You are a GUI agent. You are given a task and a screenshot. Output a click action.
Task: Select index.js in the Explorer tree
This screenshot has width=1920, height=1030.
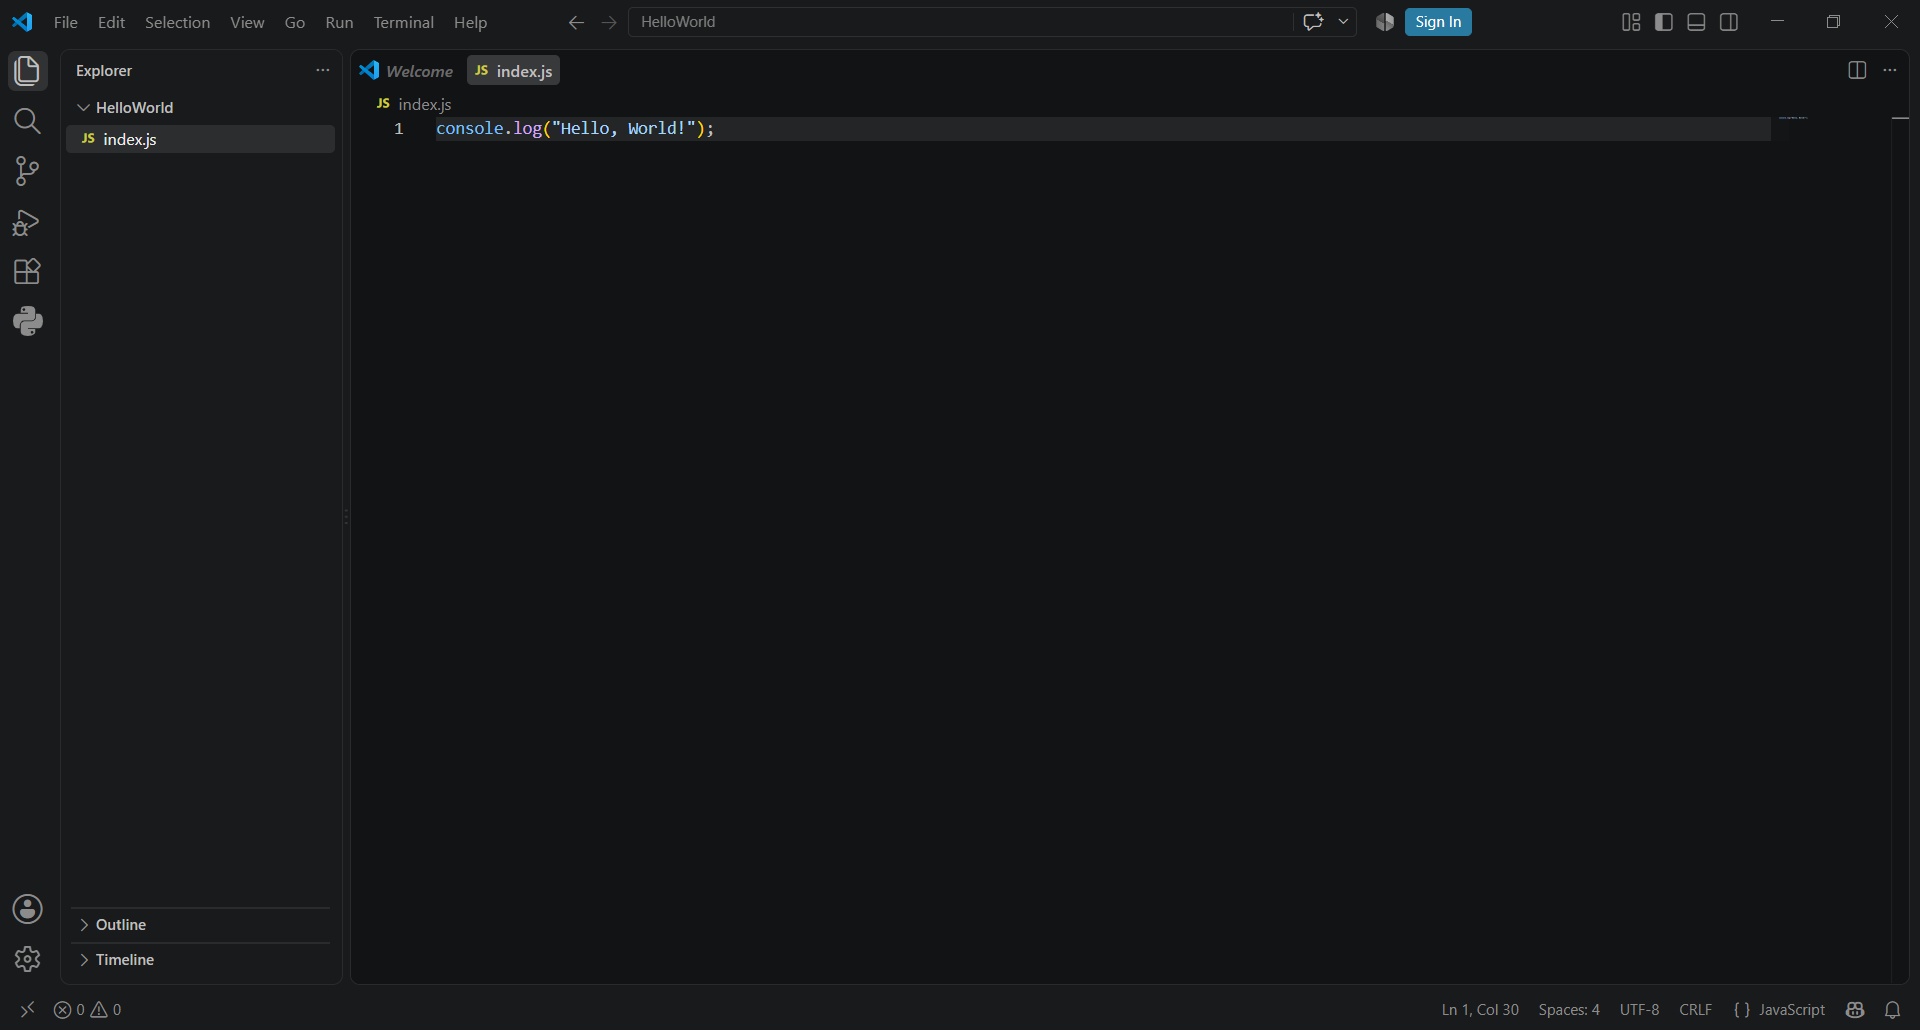coord(200,139)
